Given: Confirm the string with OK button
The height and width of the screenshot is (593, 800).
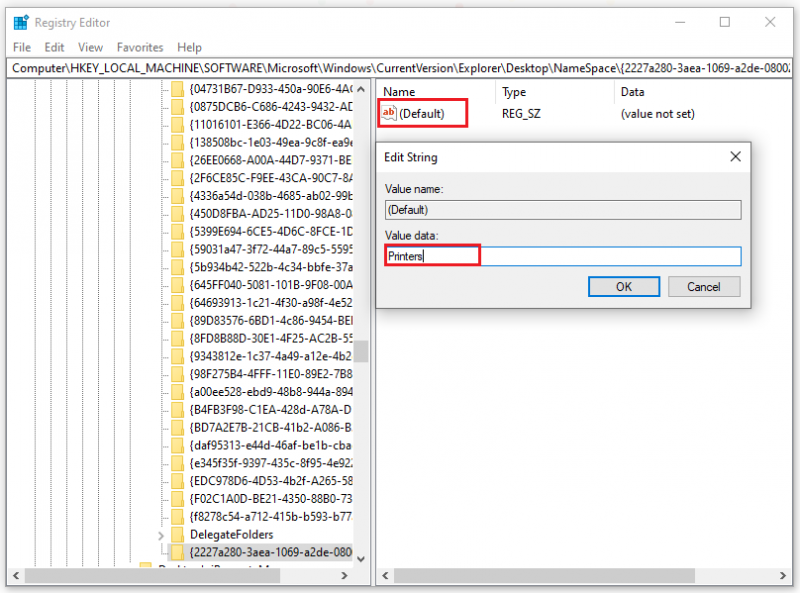Looking at the screenshot, I should click(x=623, y=286).
